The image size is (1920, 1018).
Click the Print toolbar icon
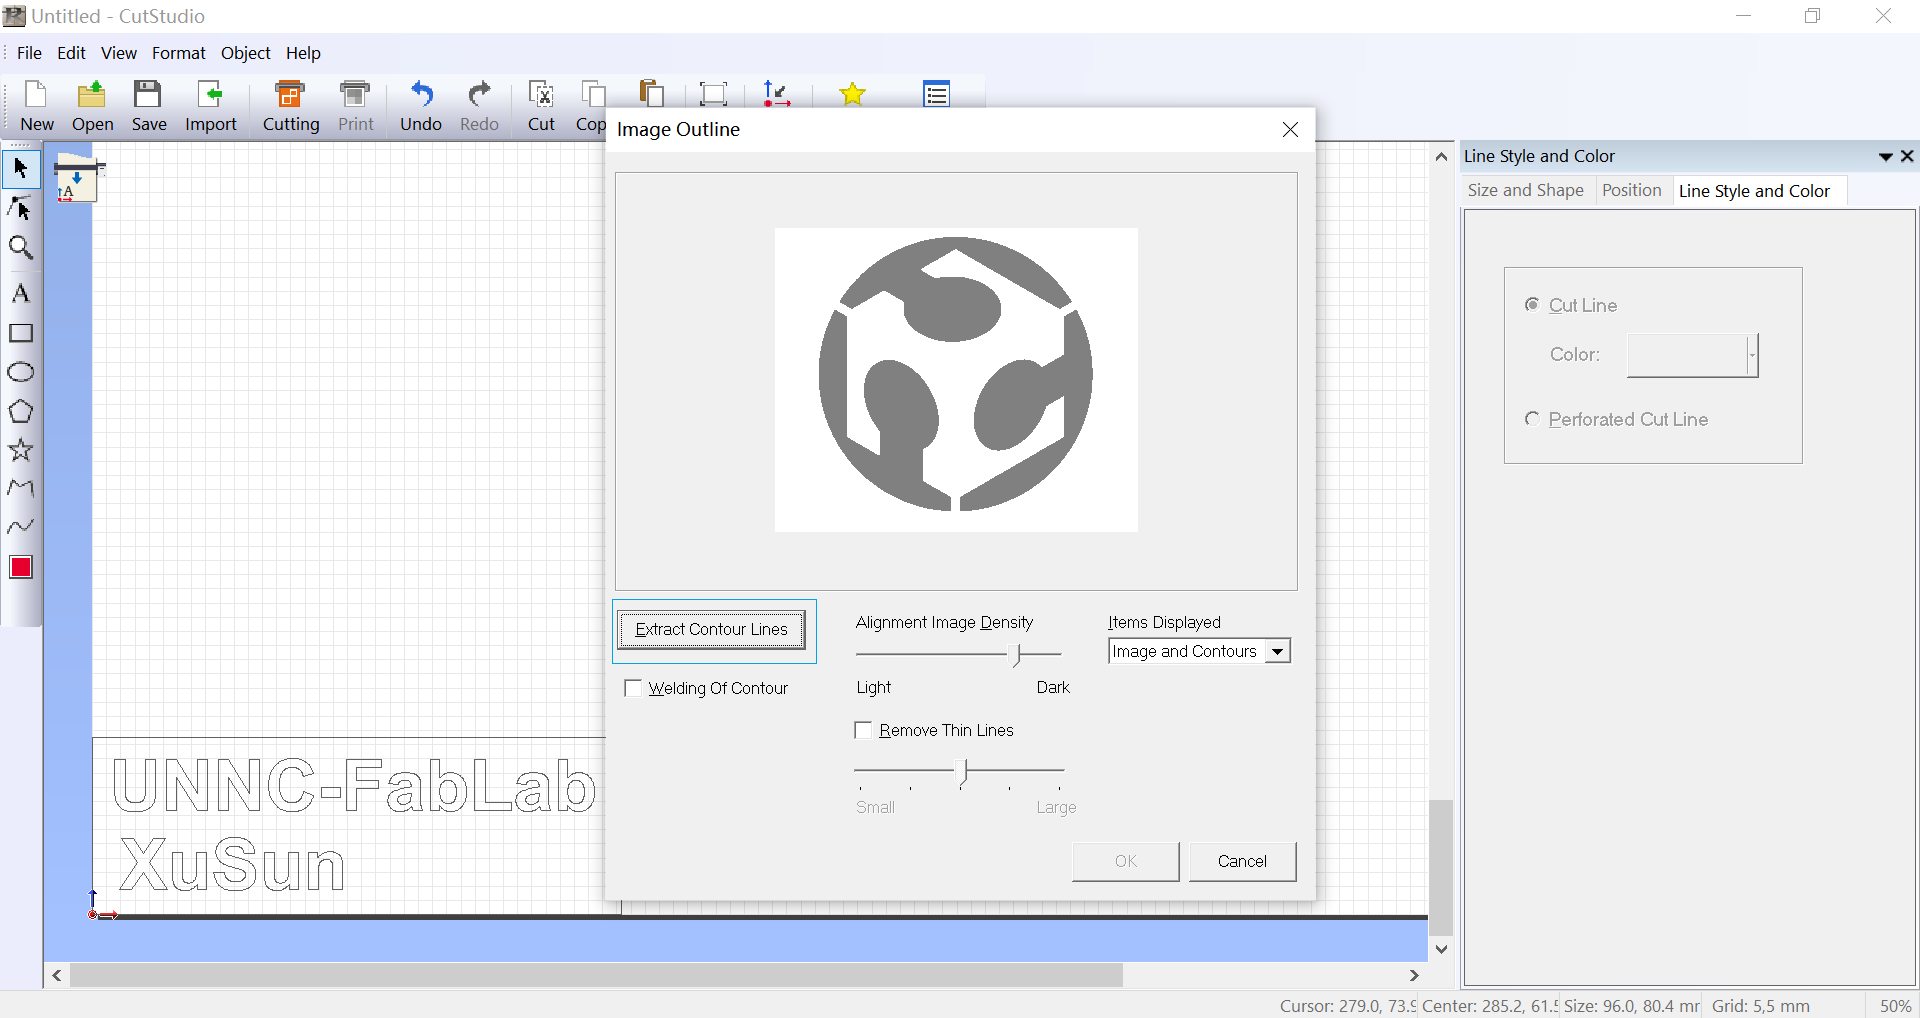pyautogui.click(x=355, y=106)
